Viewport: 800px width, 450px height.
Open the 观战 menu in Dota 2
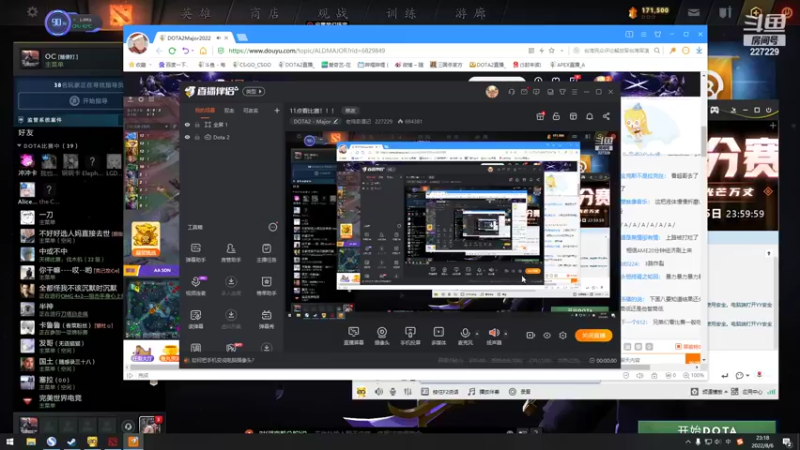(333, 13)
